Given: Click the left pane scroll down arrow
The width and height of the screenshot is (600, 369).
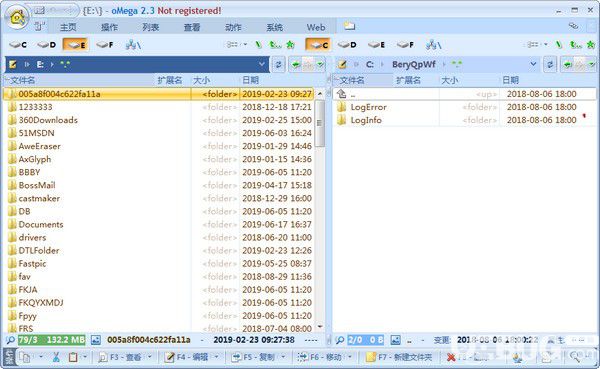Looking at the screenshot, I should pyautogui.click(x=320, y=327).
